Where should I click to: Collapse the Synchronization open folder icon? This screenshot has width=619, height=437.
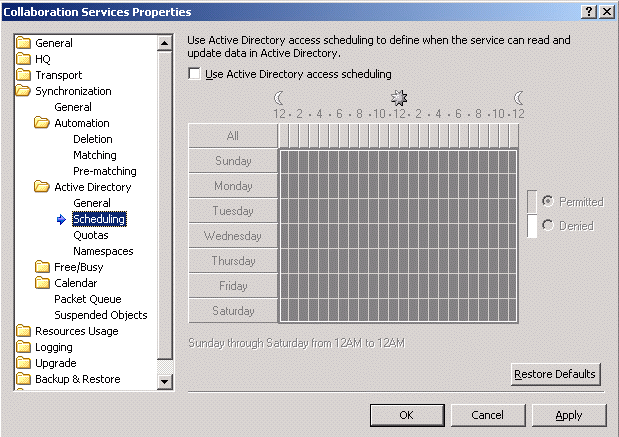23,91
